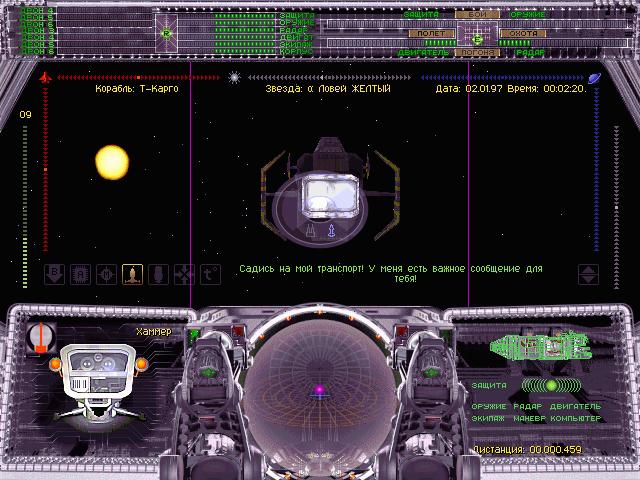The height and width of the screenshot is (480, 640).
Task: Click the first down-arrow icon in toolbar
Action: 56,273
